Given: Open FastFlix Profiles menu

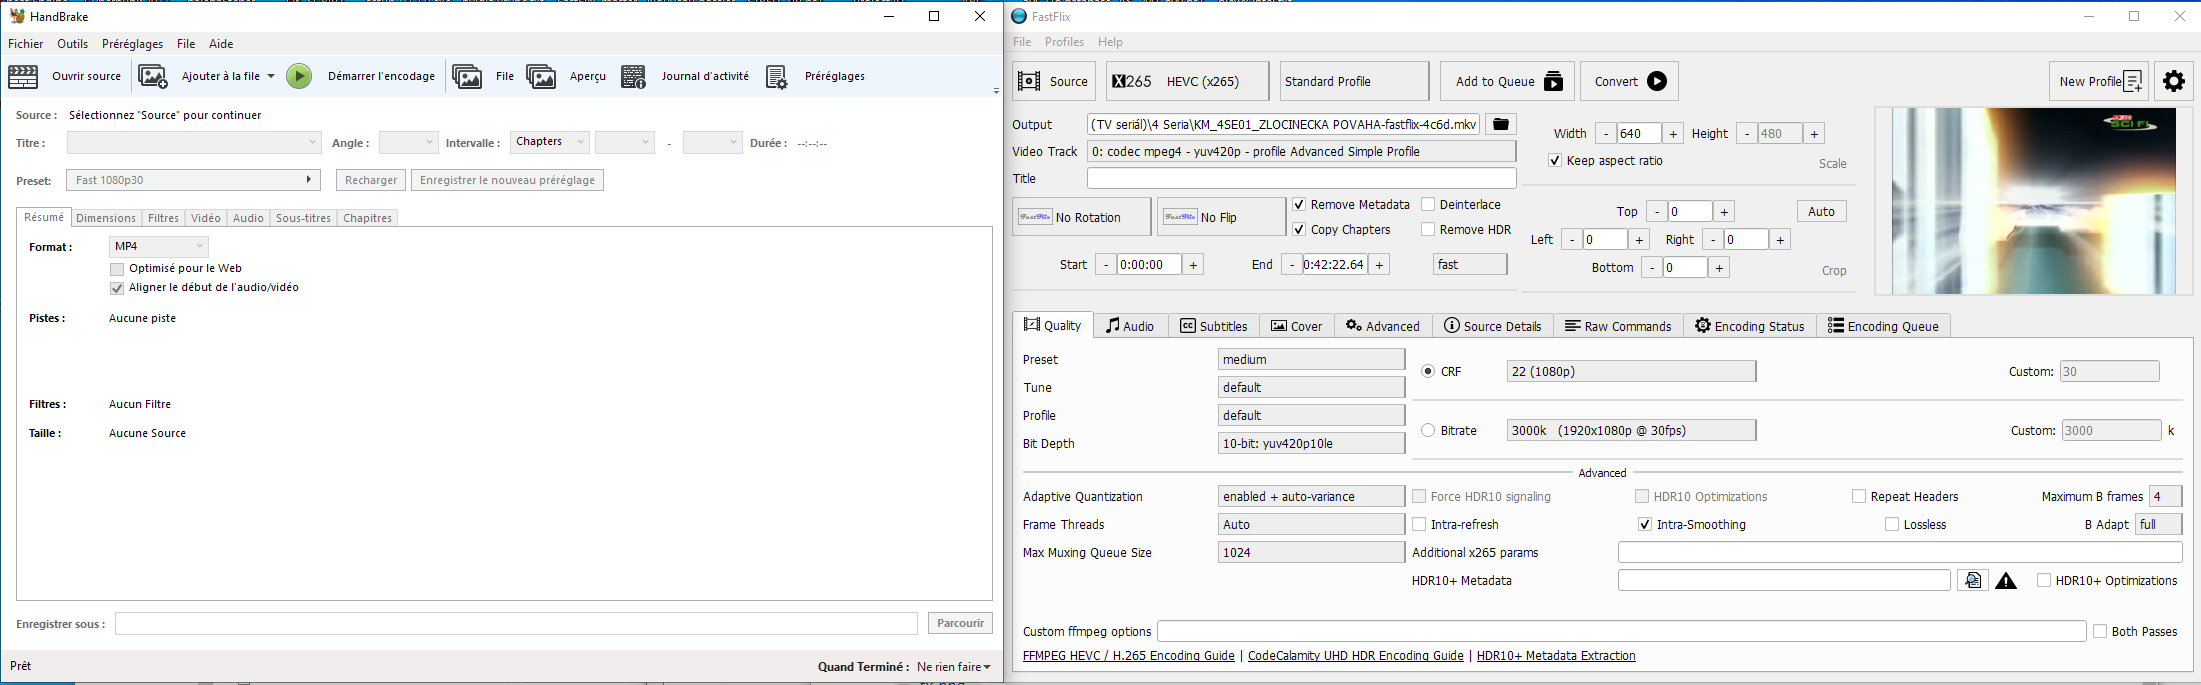Looking at the screenshot, I should 1064,42.
